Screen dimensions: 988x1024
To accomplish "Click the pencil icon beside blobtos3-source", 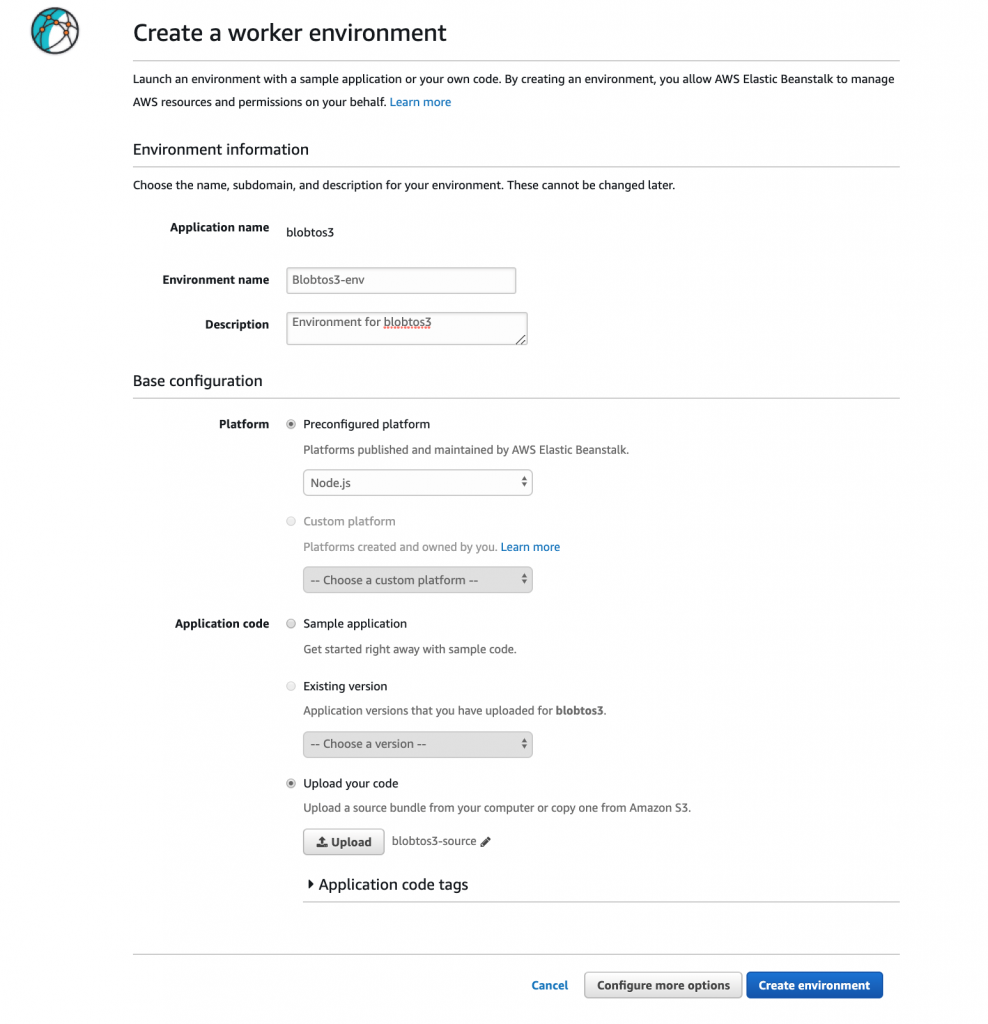I will pos(486,841).
